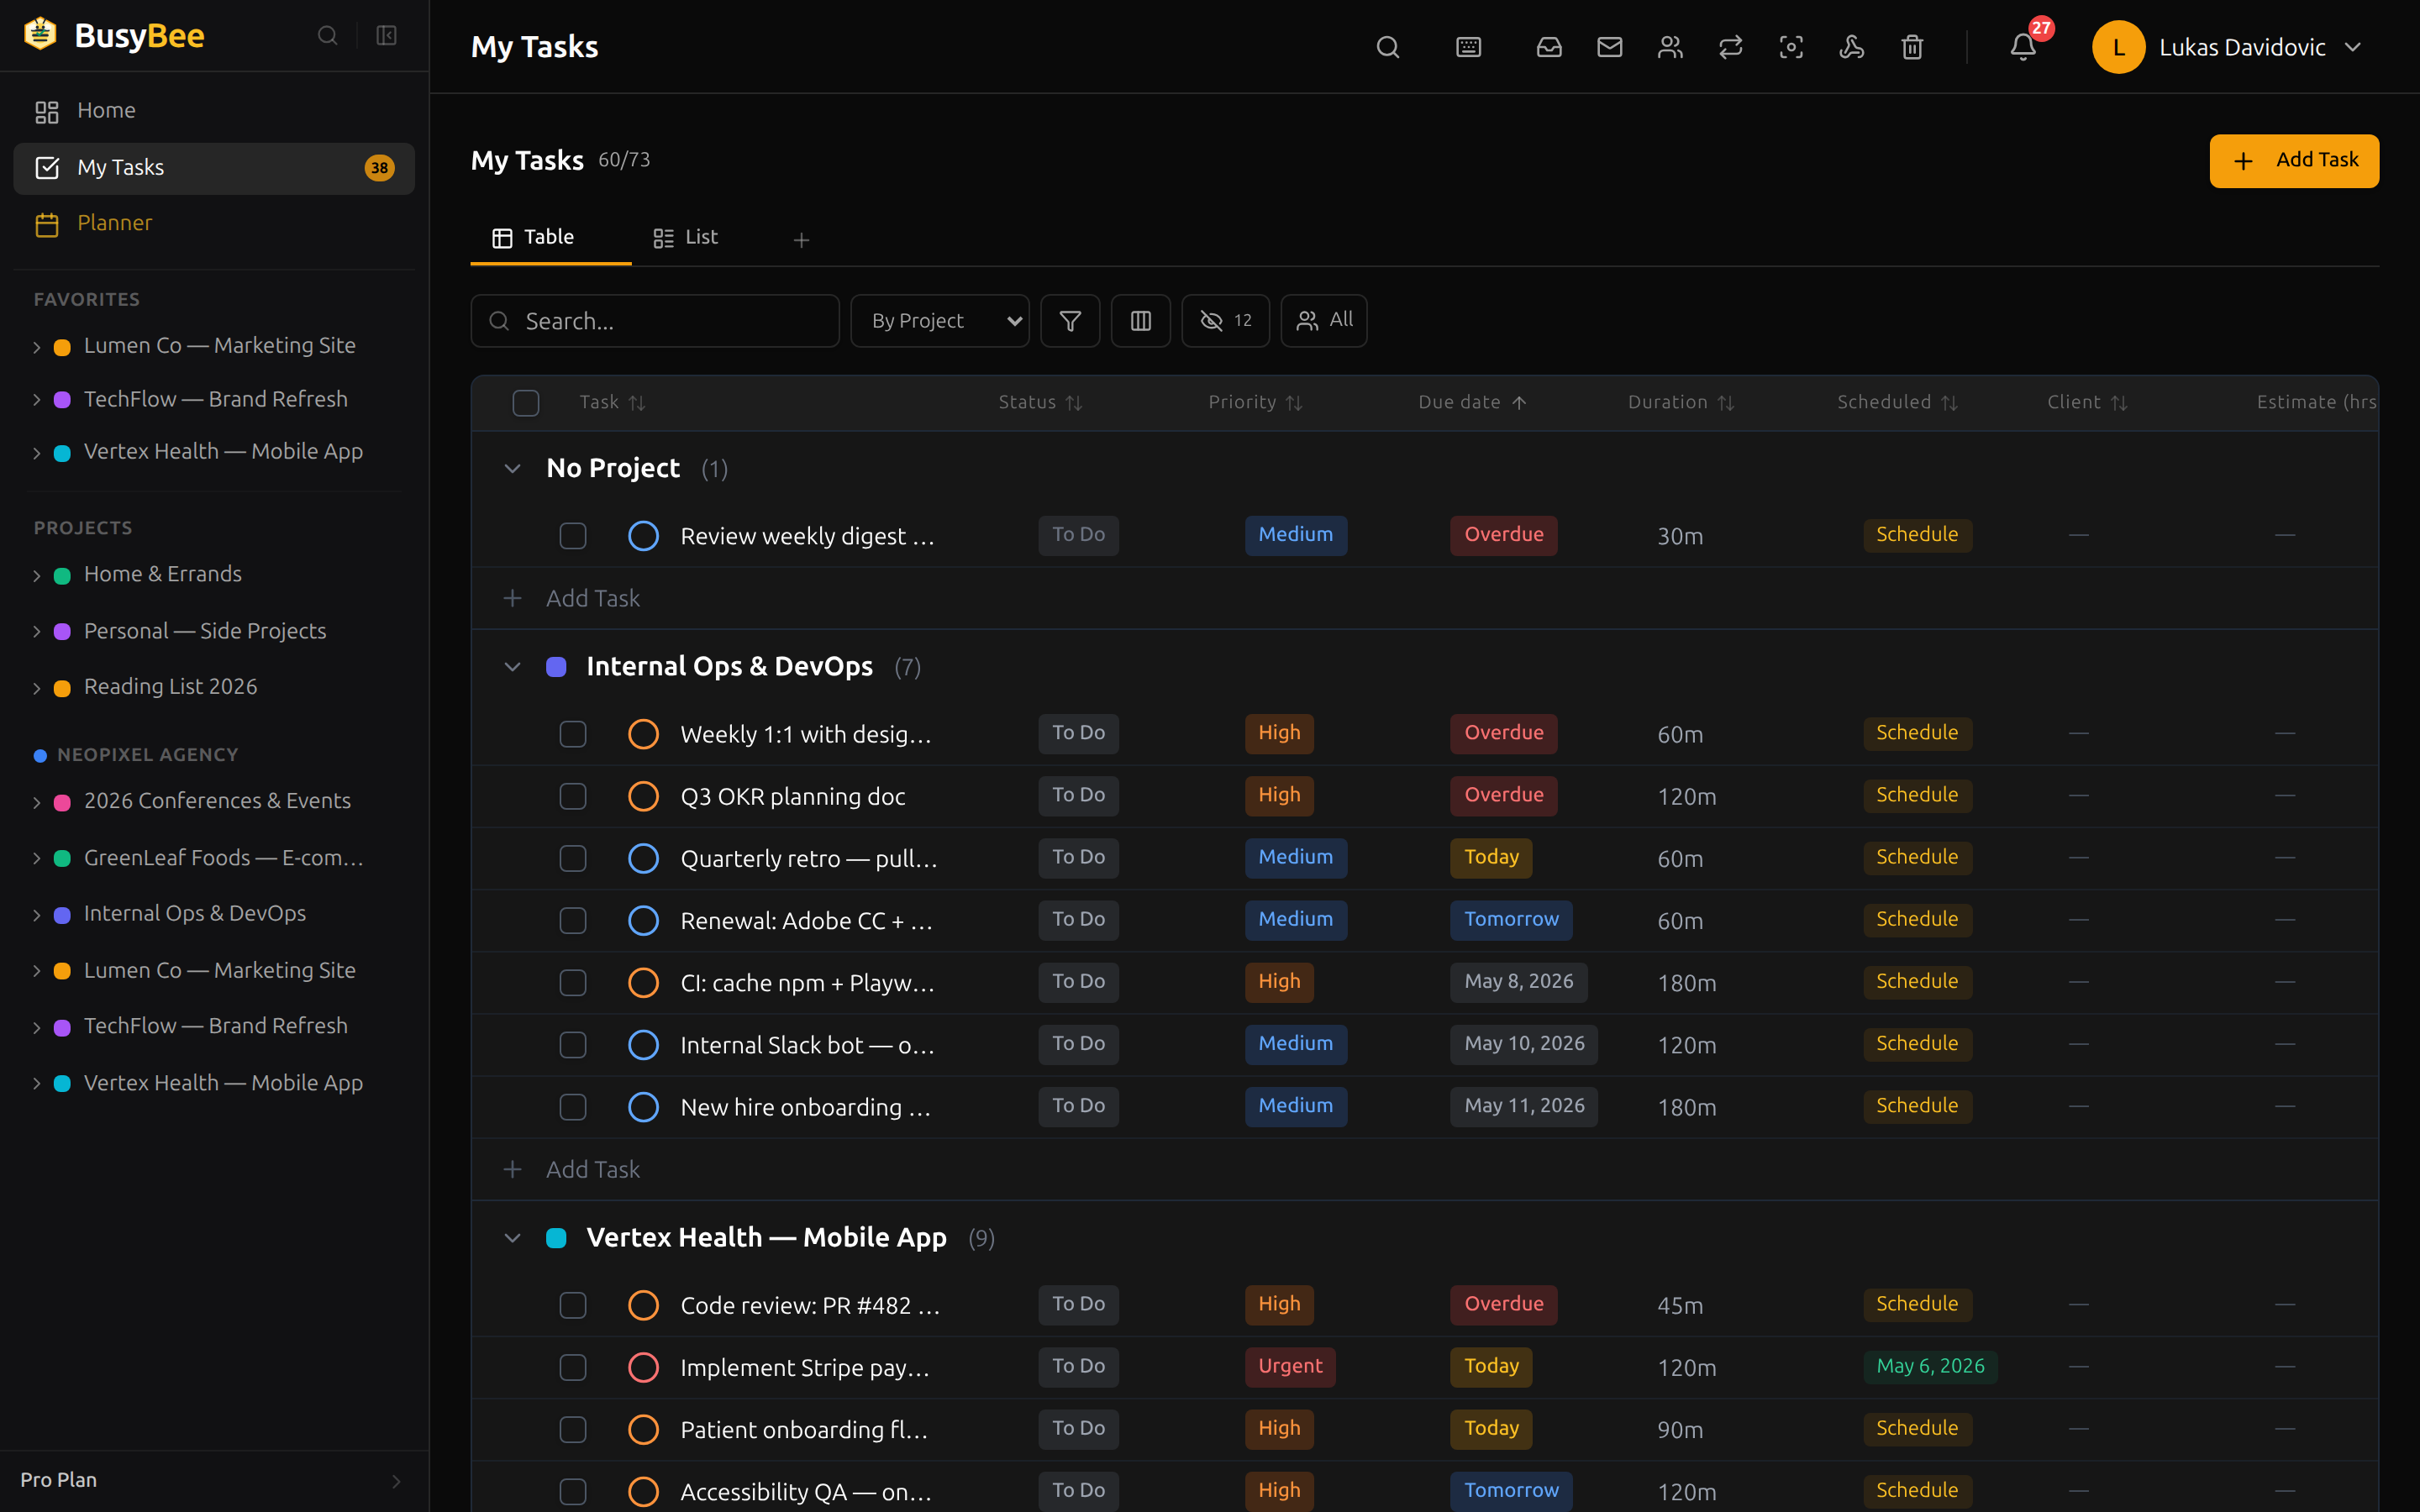Expand Home & Errands project in sidebar
Viewport: 2420px width, 1512px height.
tap(37, 575)
